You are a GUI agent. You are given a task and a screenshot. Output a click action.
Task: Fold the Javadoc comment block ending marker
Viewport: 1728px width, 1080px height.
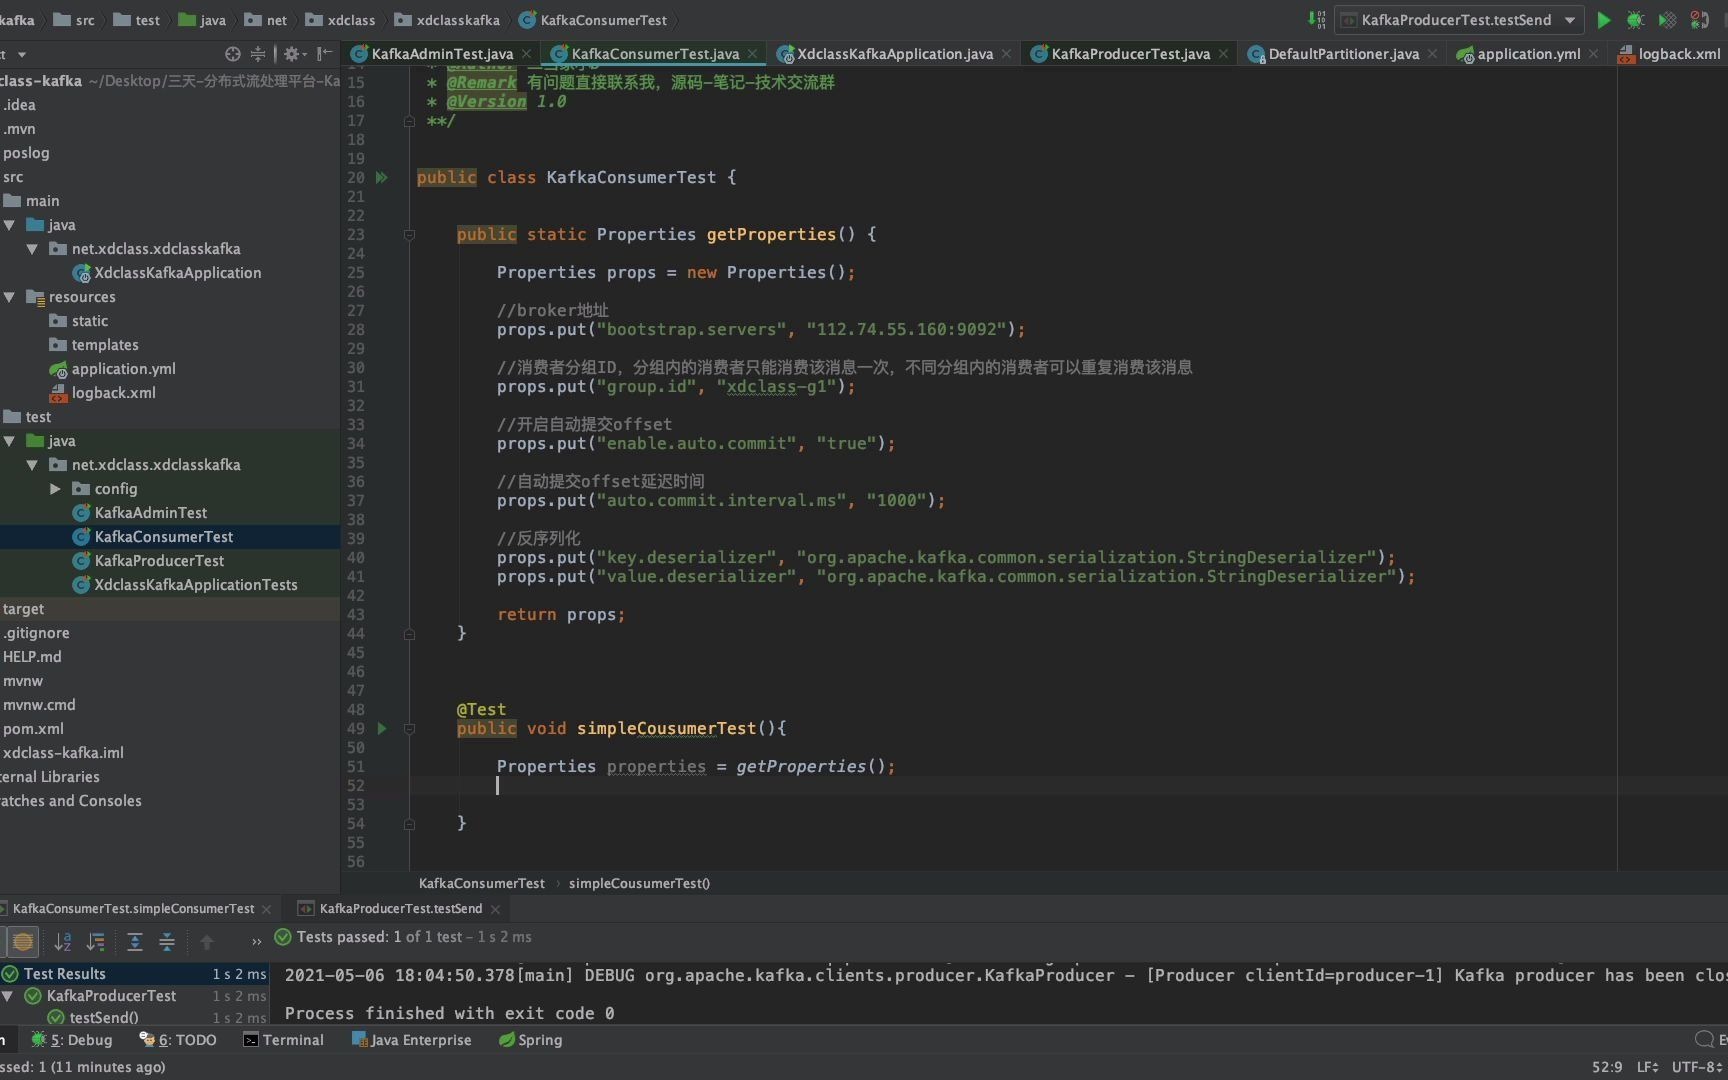[x=409, y=121]
